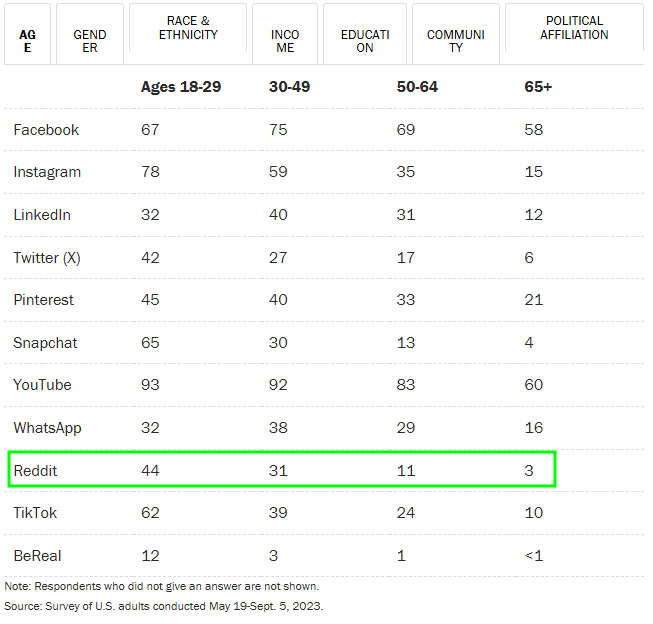Select the Instagram row label

(x=47, y=172)
